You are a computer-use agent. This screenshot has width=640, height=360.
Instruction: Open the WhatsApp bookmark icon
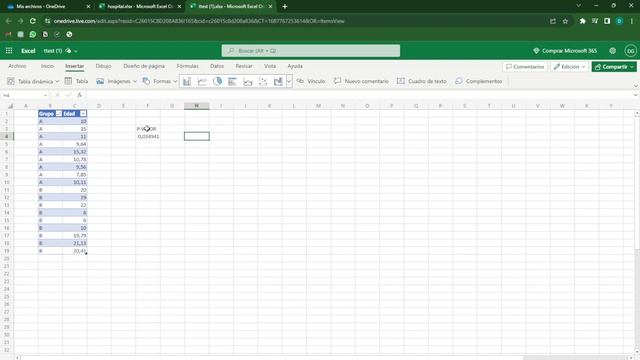(33, 34)
